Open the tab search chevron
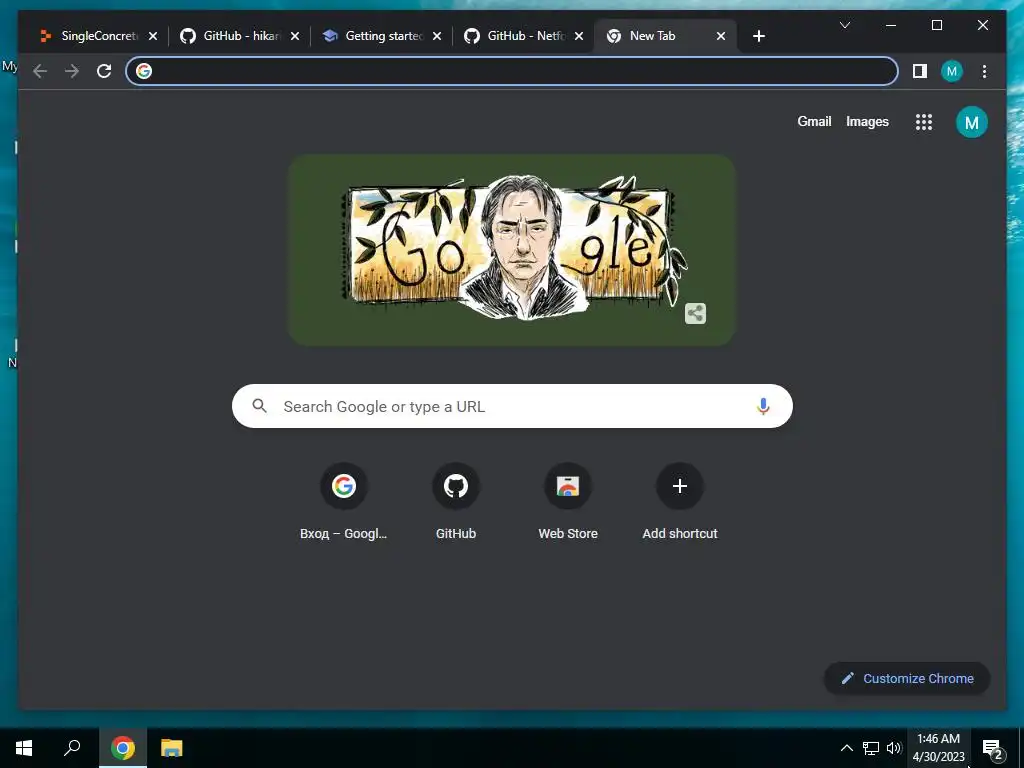 [x=844, y=25]
